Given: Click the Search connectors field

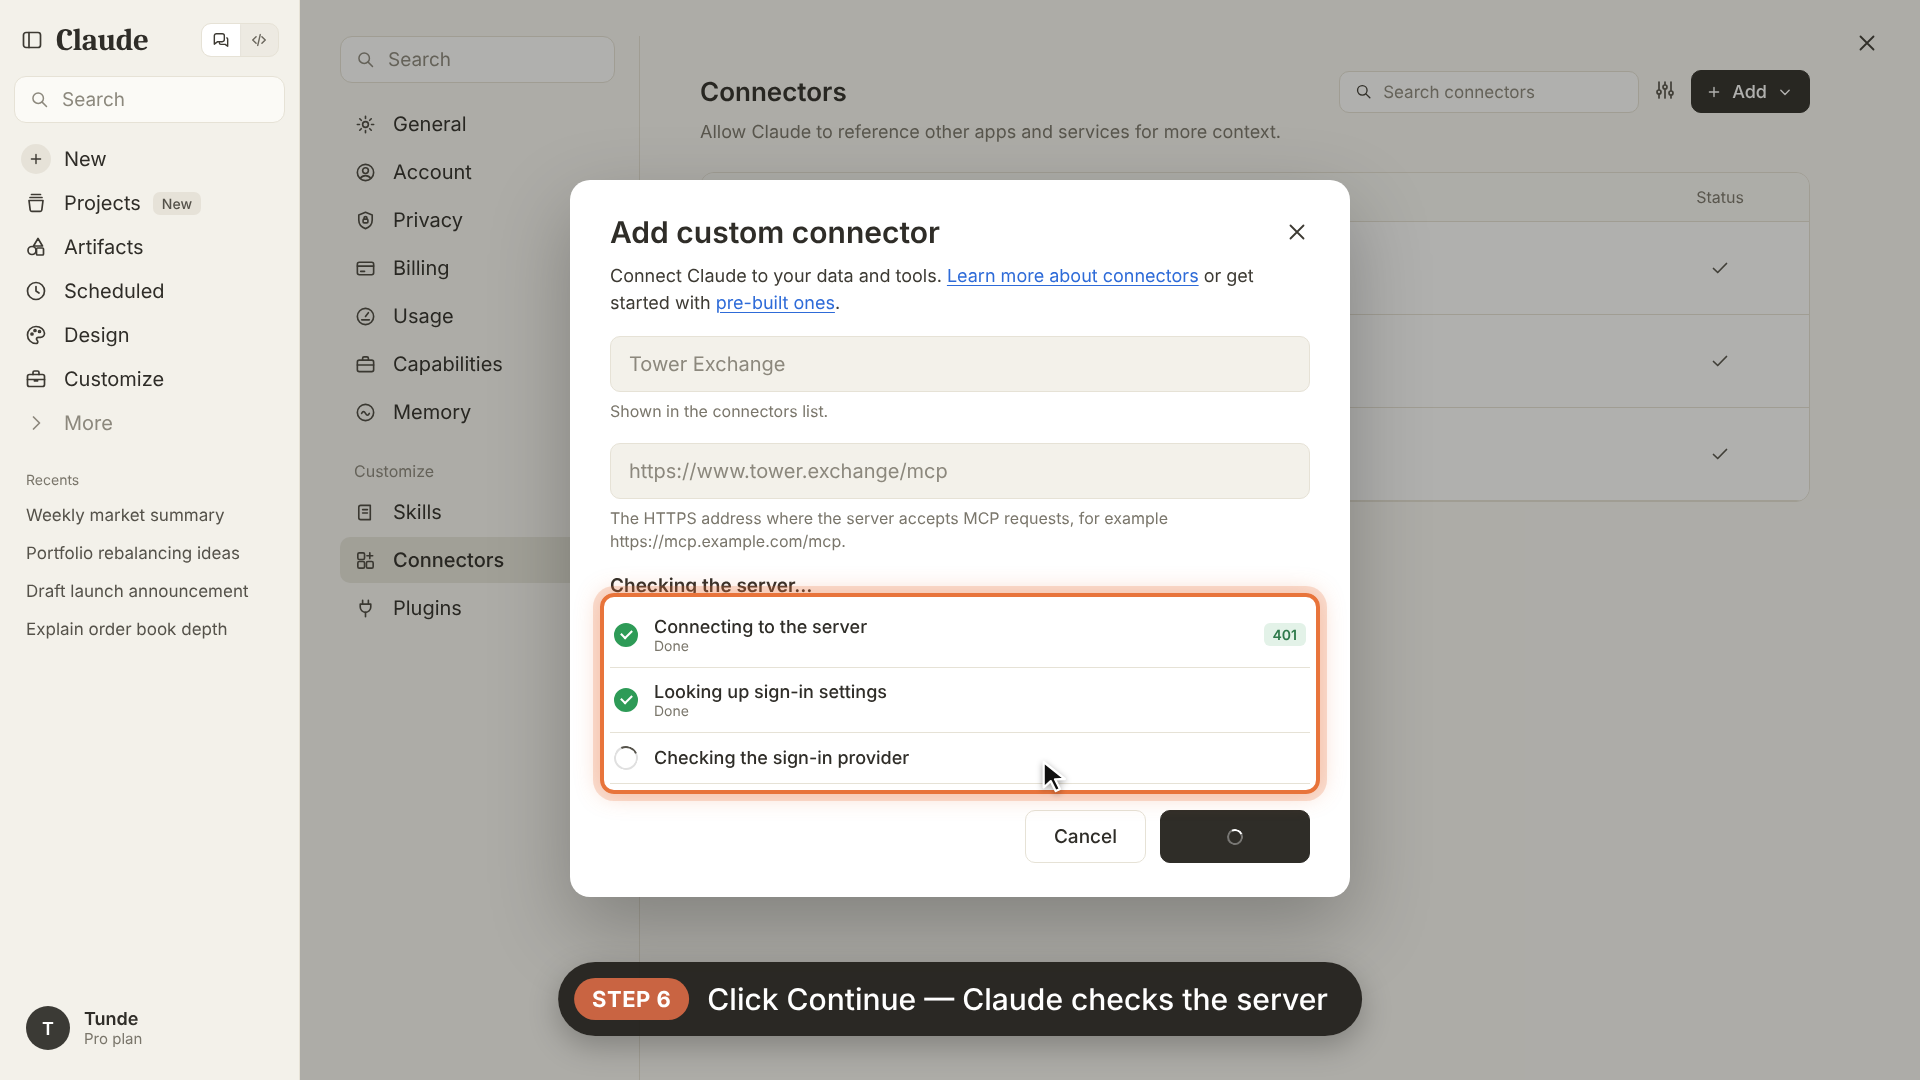Looking at the screenshot, I should (x=1488, y=92).
